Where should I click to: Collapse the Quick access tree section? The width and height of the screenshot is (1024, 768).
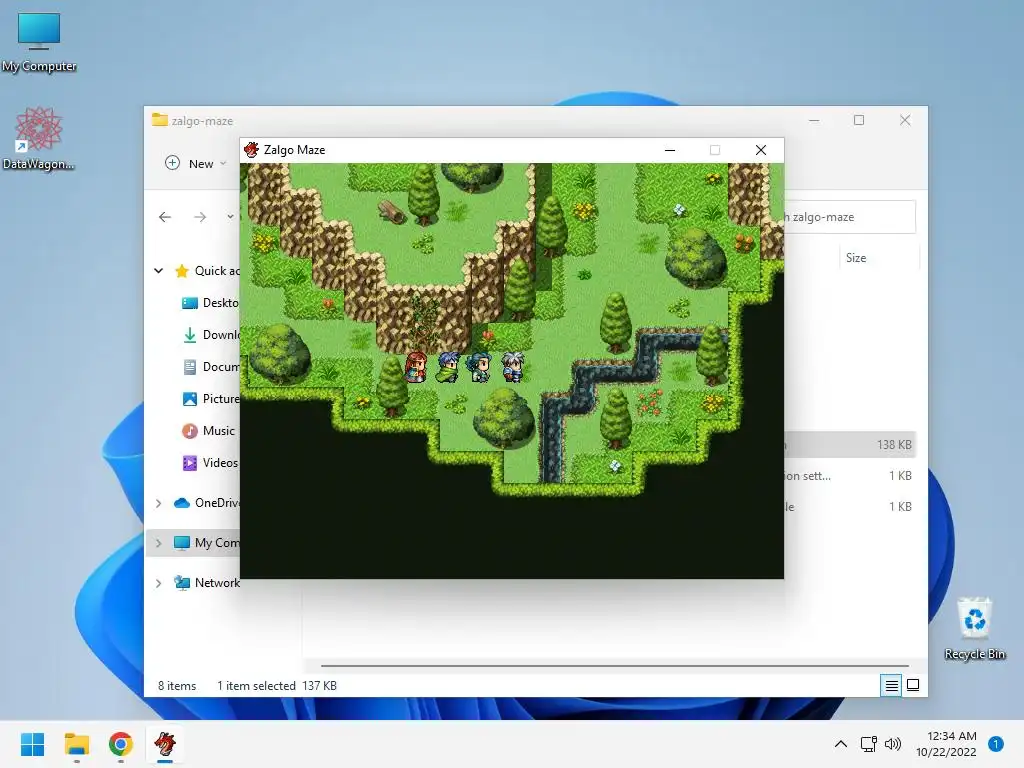tap(159, 270)
